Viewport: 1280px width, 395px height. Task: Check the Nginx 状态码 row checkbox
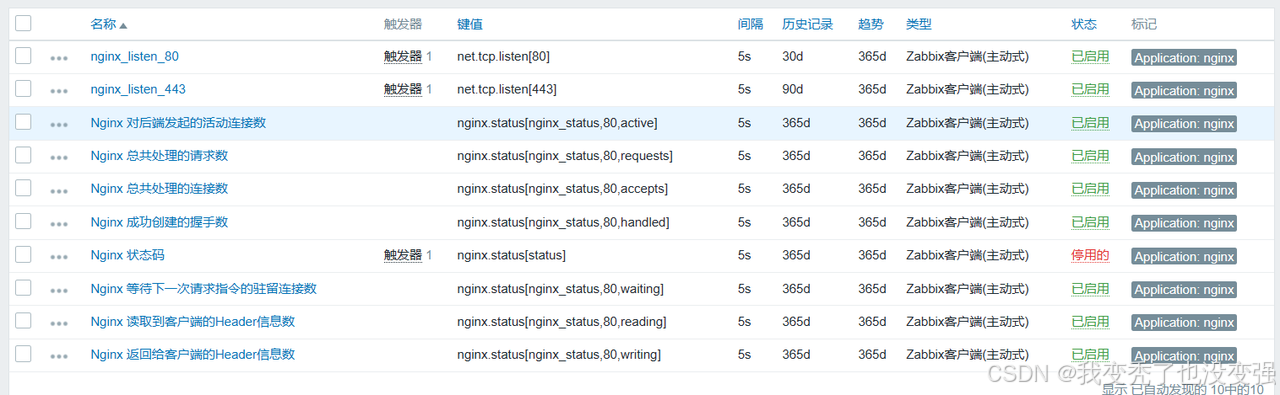point(23,254)
